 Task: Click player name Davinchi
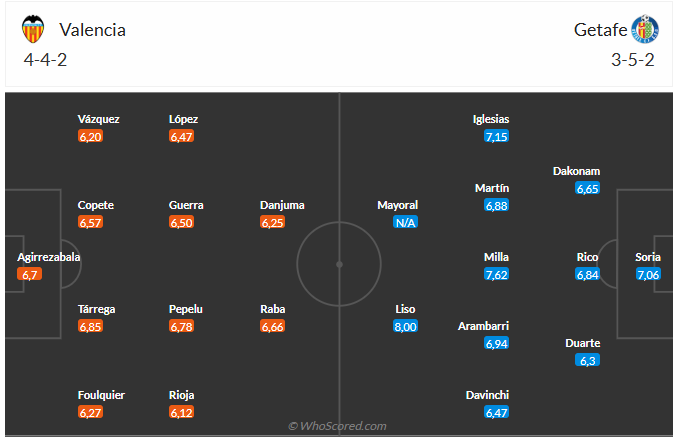click(x=488, y=395)
